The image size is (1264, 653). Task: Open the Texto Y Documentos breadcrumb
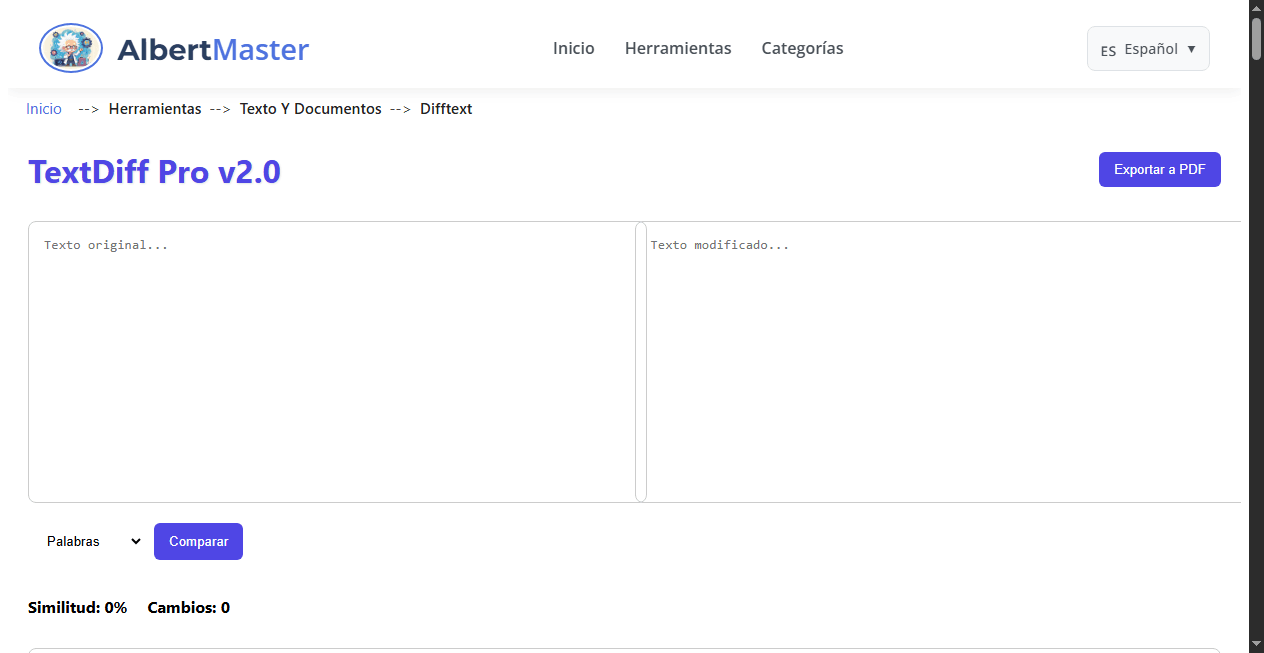pos(310,108)
